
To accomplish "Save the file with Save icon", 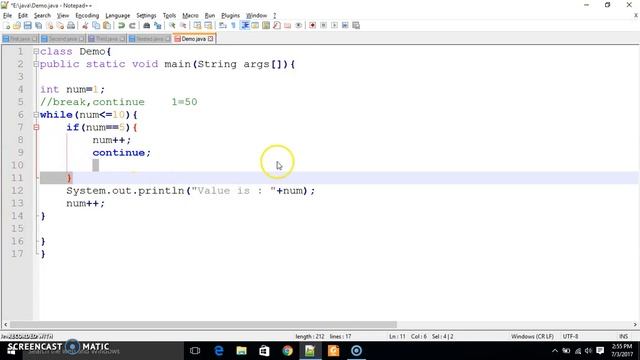I will coord(27,25).
